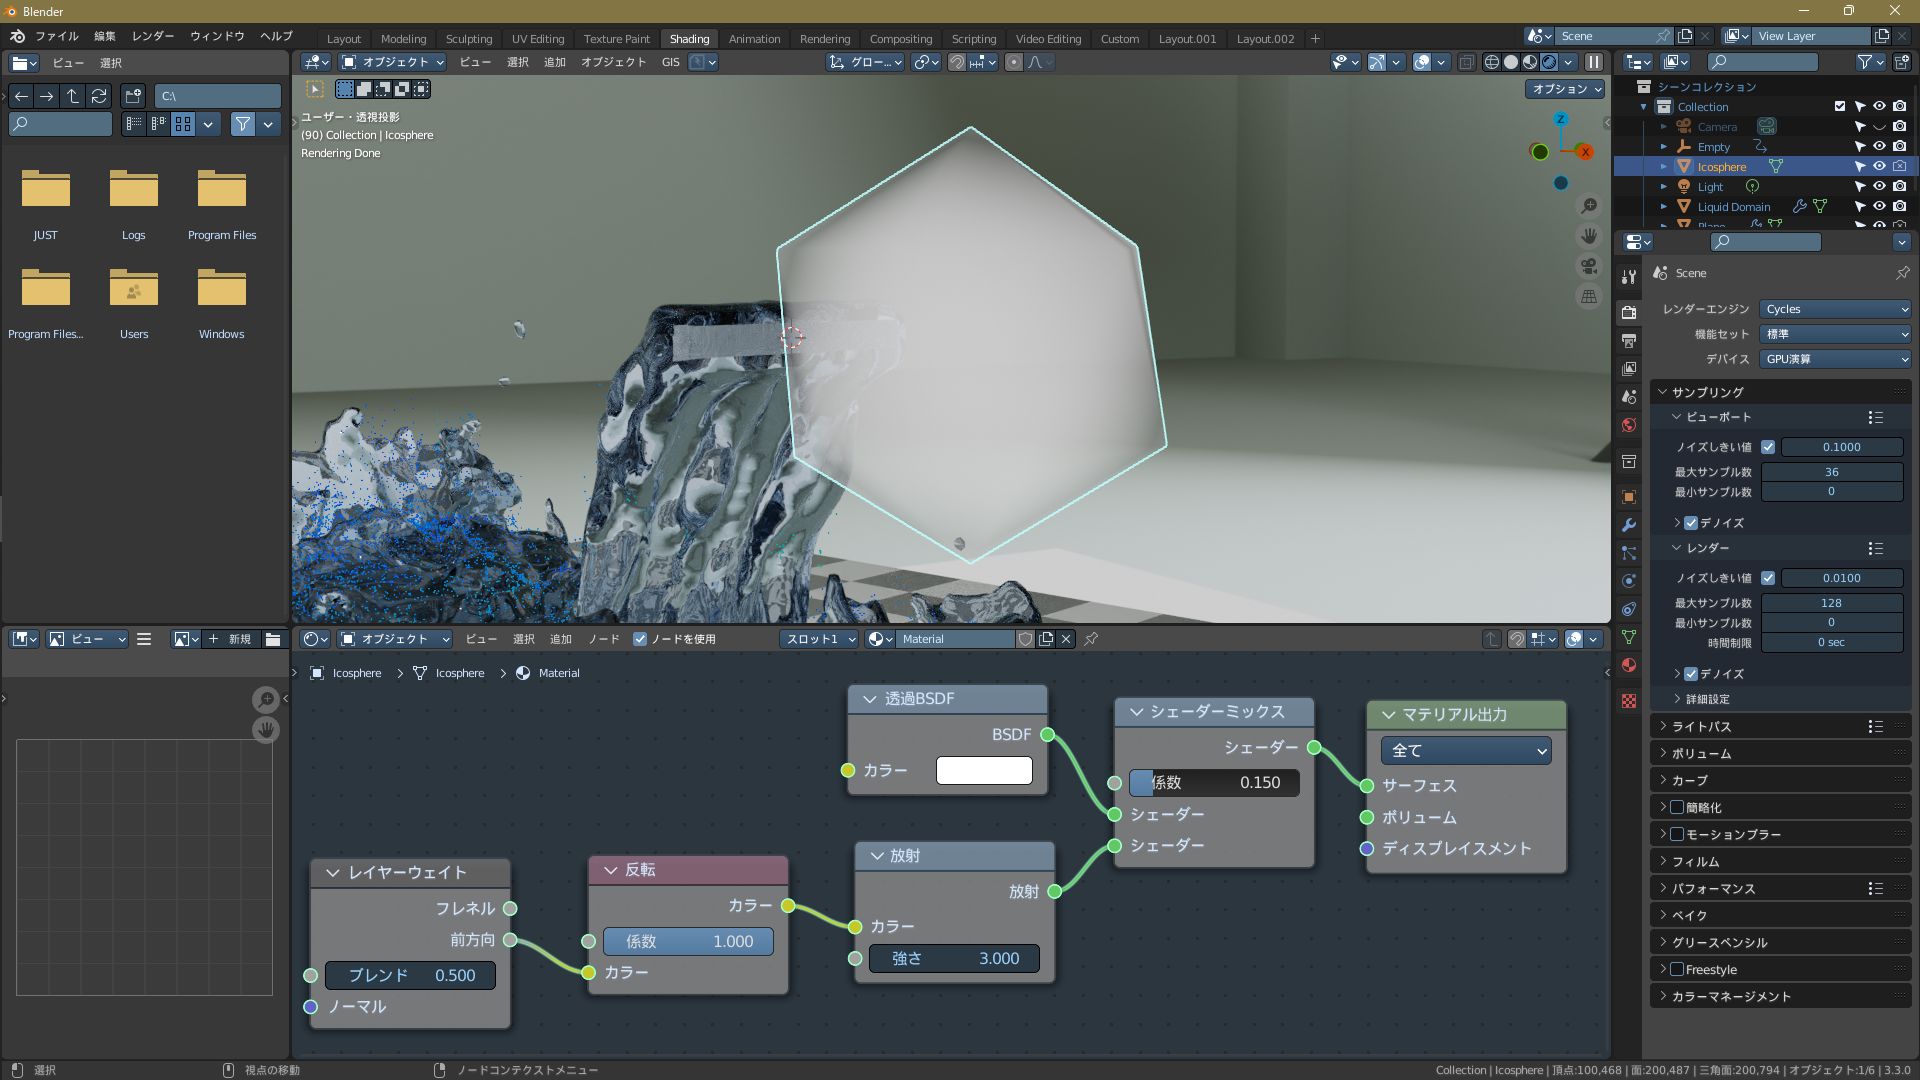Open the Material properties tab icon
This screenshot has width=1920, height=1080.
1629,665
